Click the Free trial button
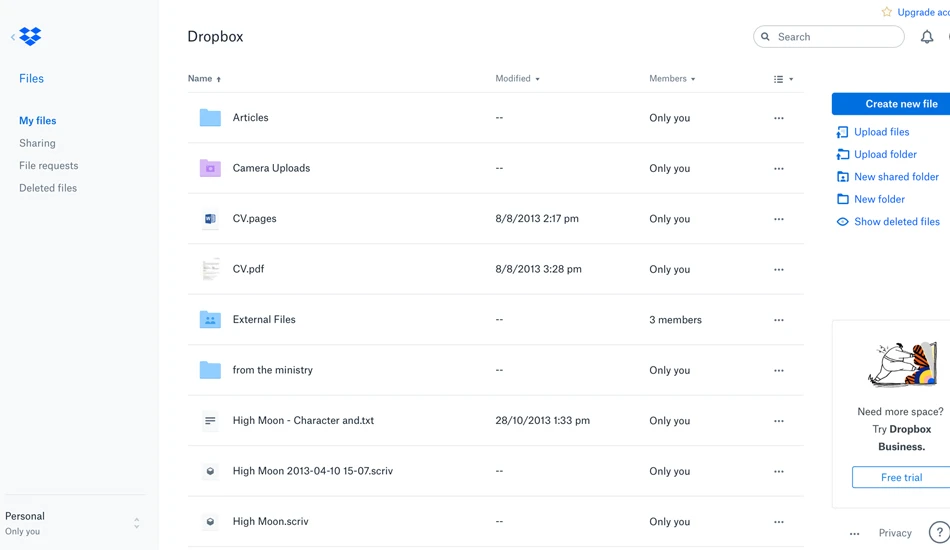The height and width of the screenshot is (550, 950). pos(901,477)
